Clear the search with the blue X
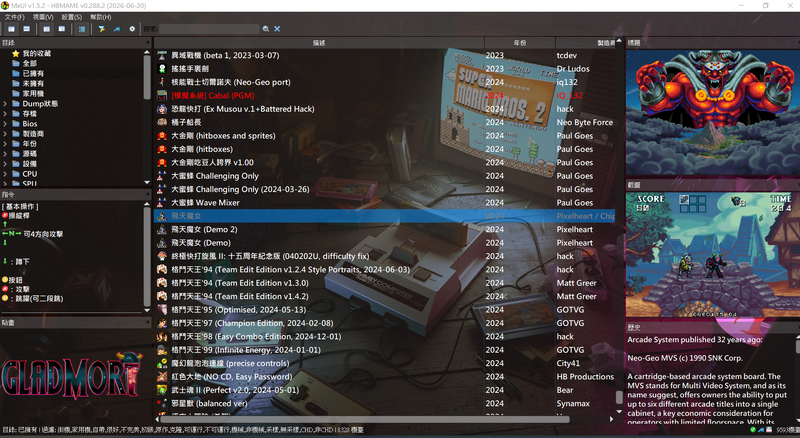 277,29
